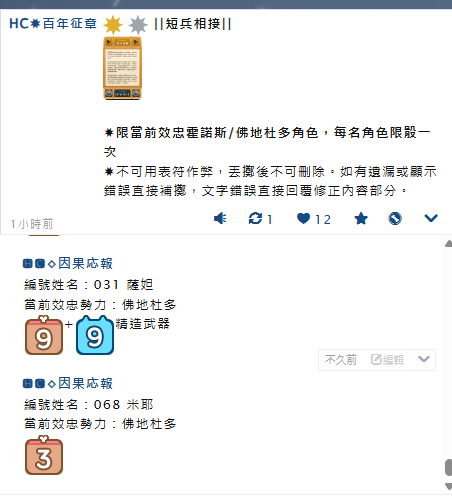Click the red dice showing 9

click(44, 335)
